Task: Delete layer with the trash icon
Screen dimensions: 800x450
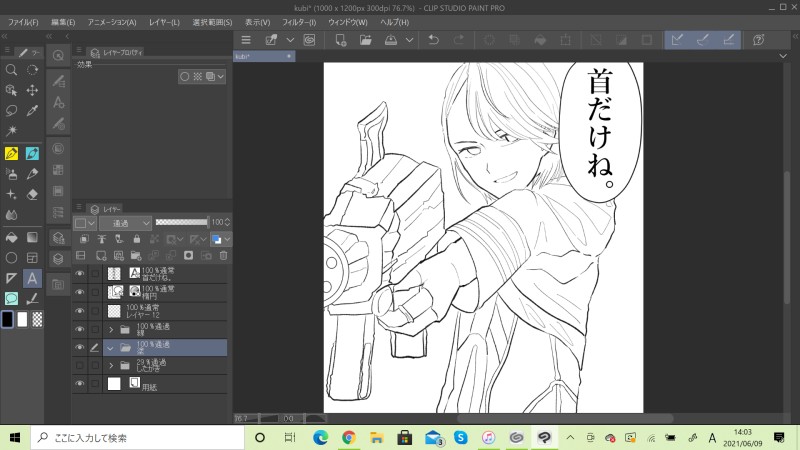Action: coord(223,256)
